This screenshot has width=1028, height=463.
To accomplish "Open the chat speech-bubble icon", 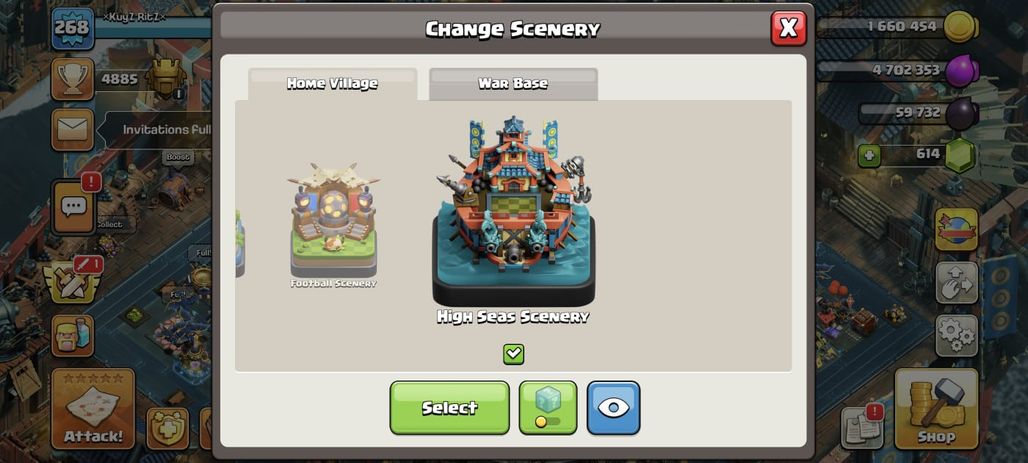I will point(73,207).
